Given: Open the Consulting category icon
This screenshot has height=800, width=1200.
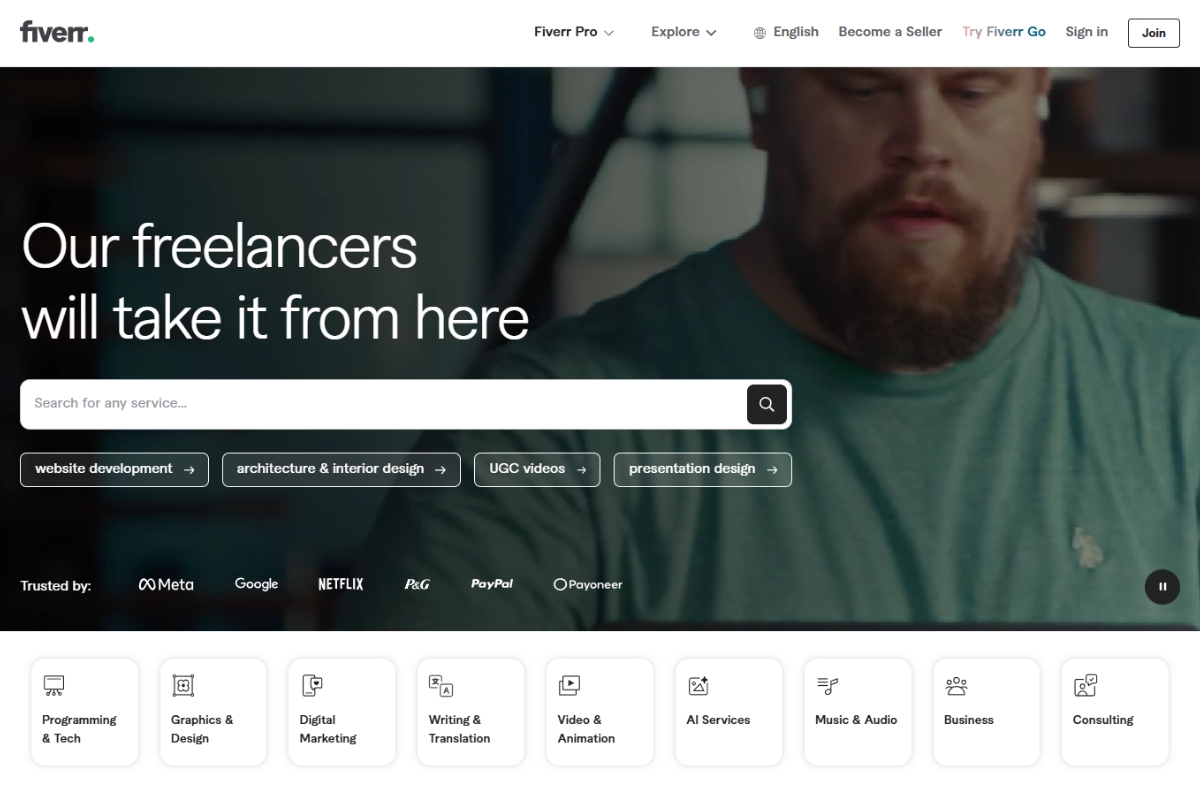Looking at the screenshot, I should (1084, 685).
